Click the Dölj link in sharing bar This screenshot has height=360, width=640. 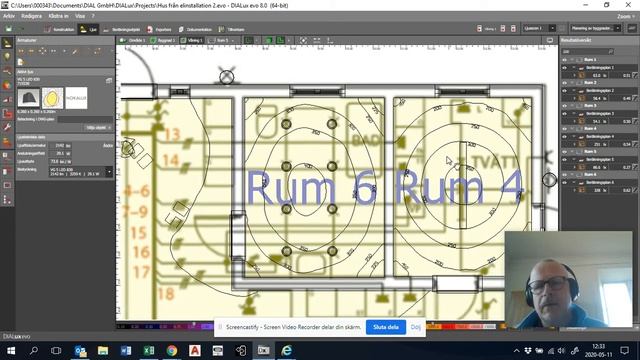(x=416, y=327)
